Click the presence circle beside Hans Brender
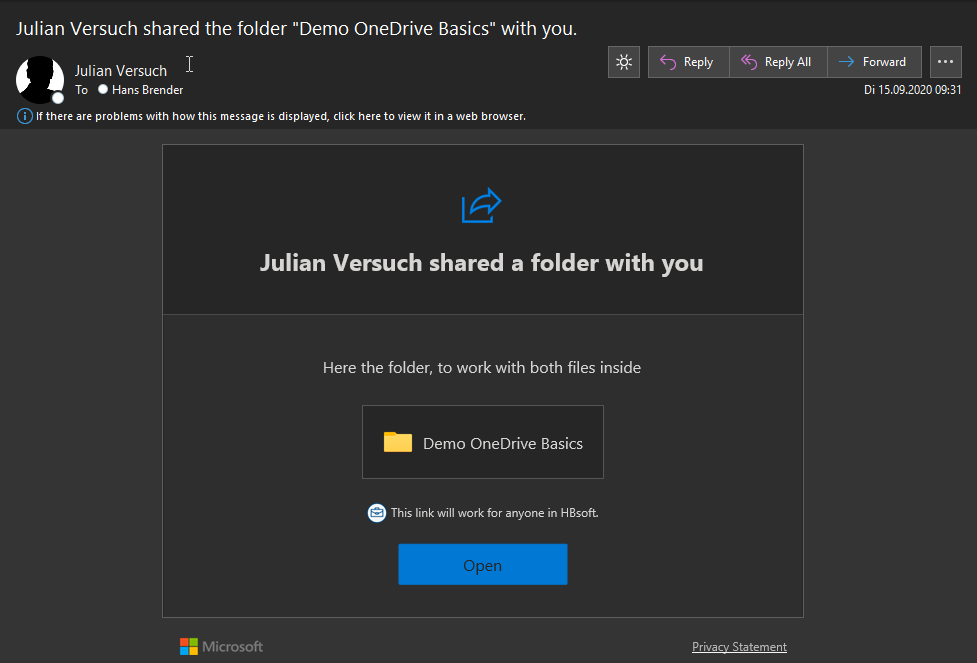Image resolution: width=977 pixels, height=663 pixels. click(x=103, y=90)
